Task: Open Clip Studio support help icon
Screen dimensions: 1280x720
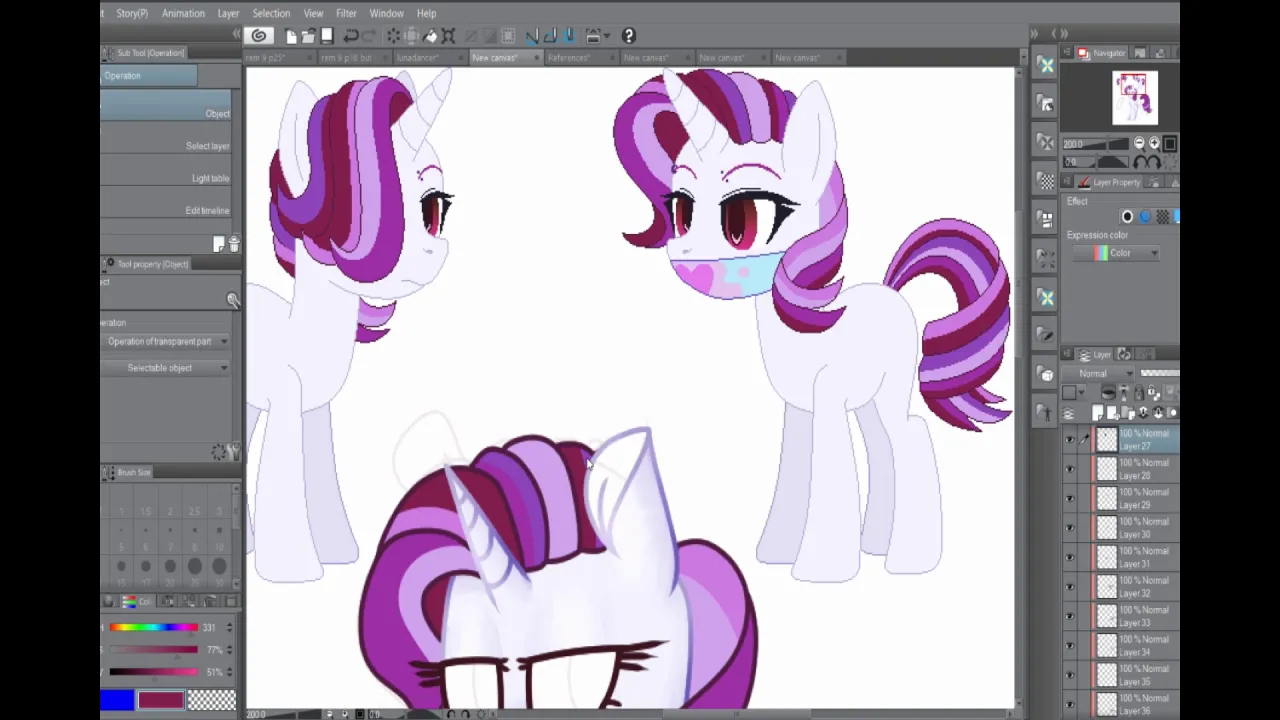Action: point(629,36)
